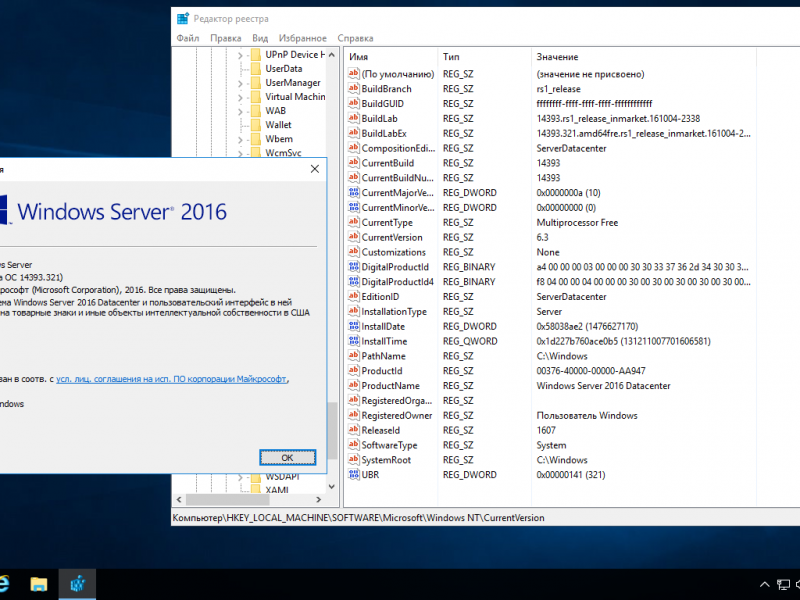
Task: Click the tree scroll down arrow
Action: (x=332, y=486)
